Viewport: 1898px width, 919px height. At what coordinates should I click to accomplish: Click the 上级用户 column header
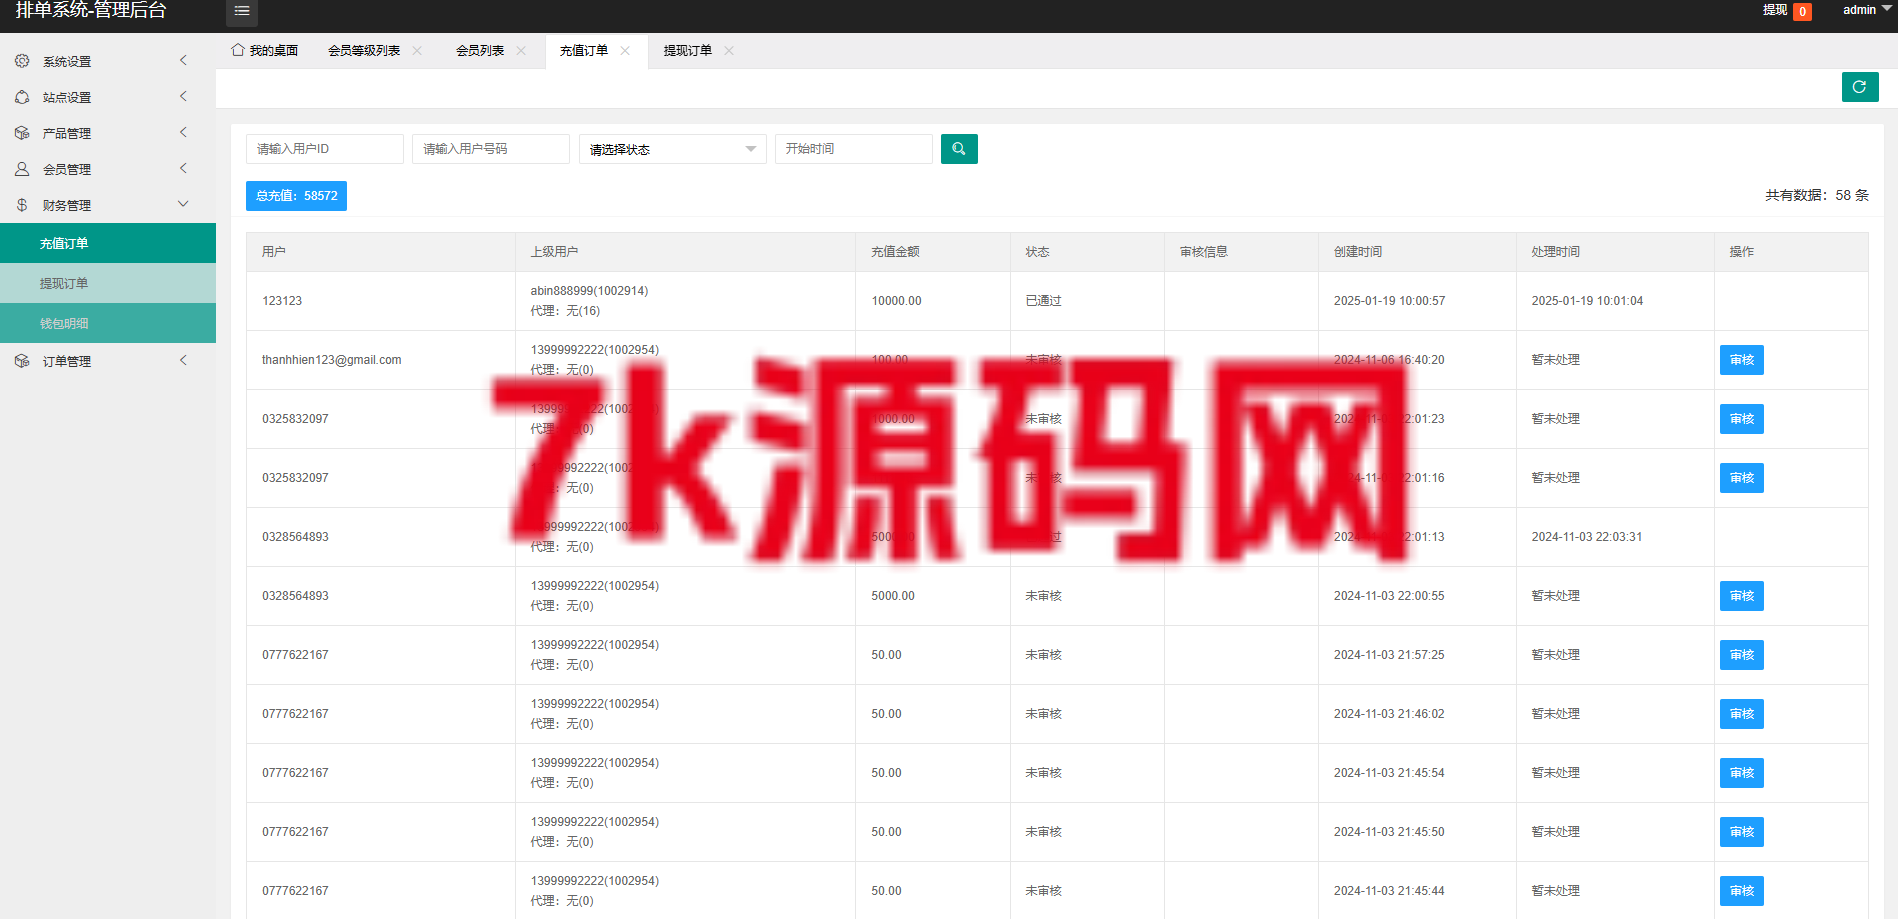(555, 252)
